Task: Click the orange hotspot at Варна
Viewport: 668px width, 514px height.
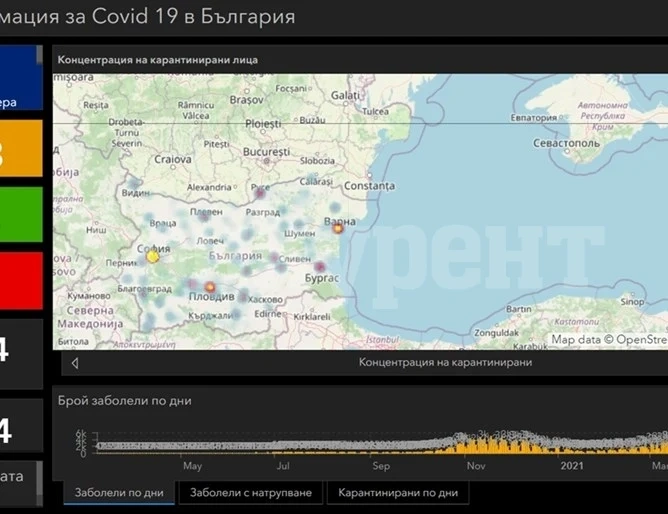Action: tap(338, 229)
